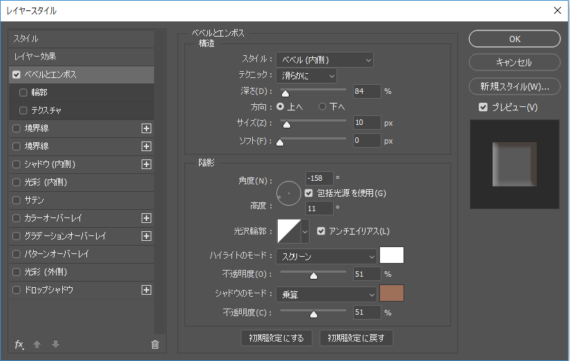This screenshot has width=570, height=361.
Task: Click plus icon next to ドロップシャドウ
Action: [146, 290]
